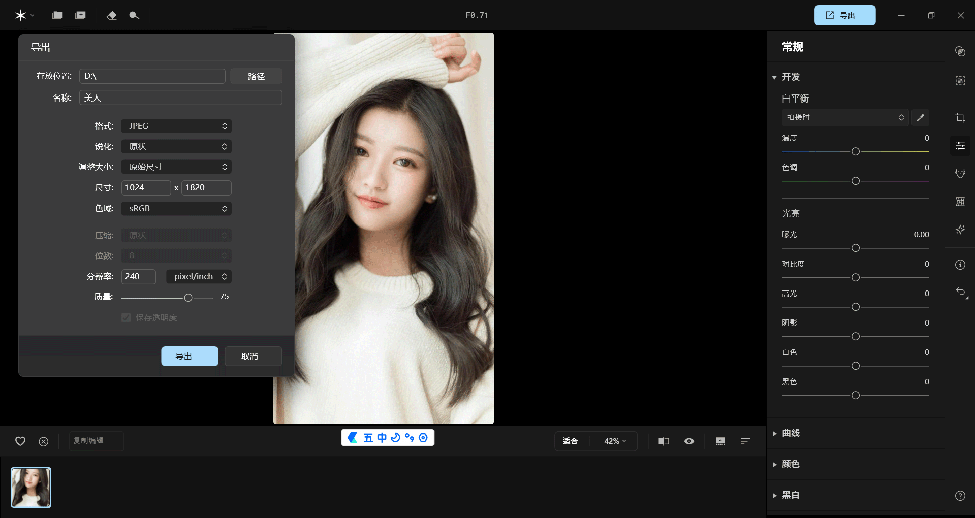
Task: Click the copy edits button beside the reject icon
Action: pos(96,441)
